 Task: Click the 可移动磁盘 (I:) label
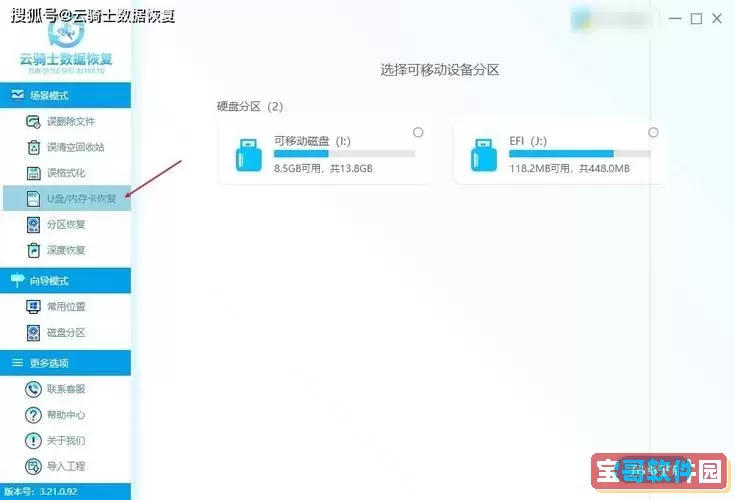312,141
